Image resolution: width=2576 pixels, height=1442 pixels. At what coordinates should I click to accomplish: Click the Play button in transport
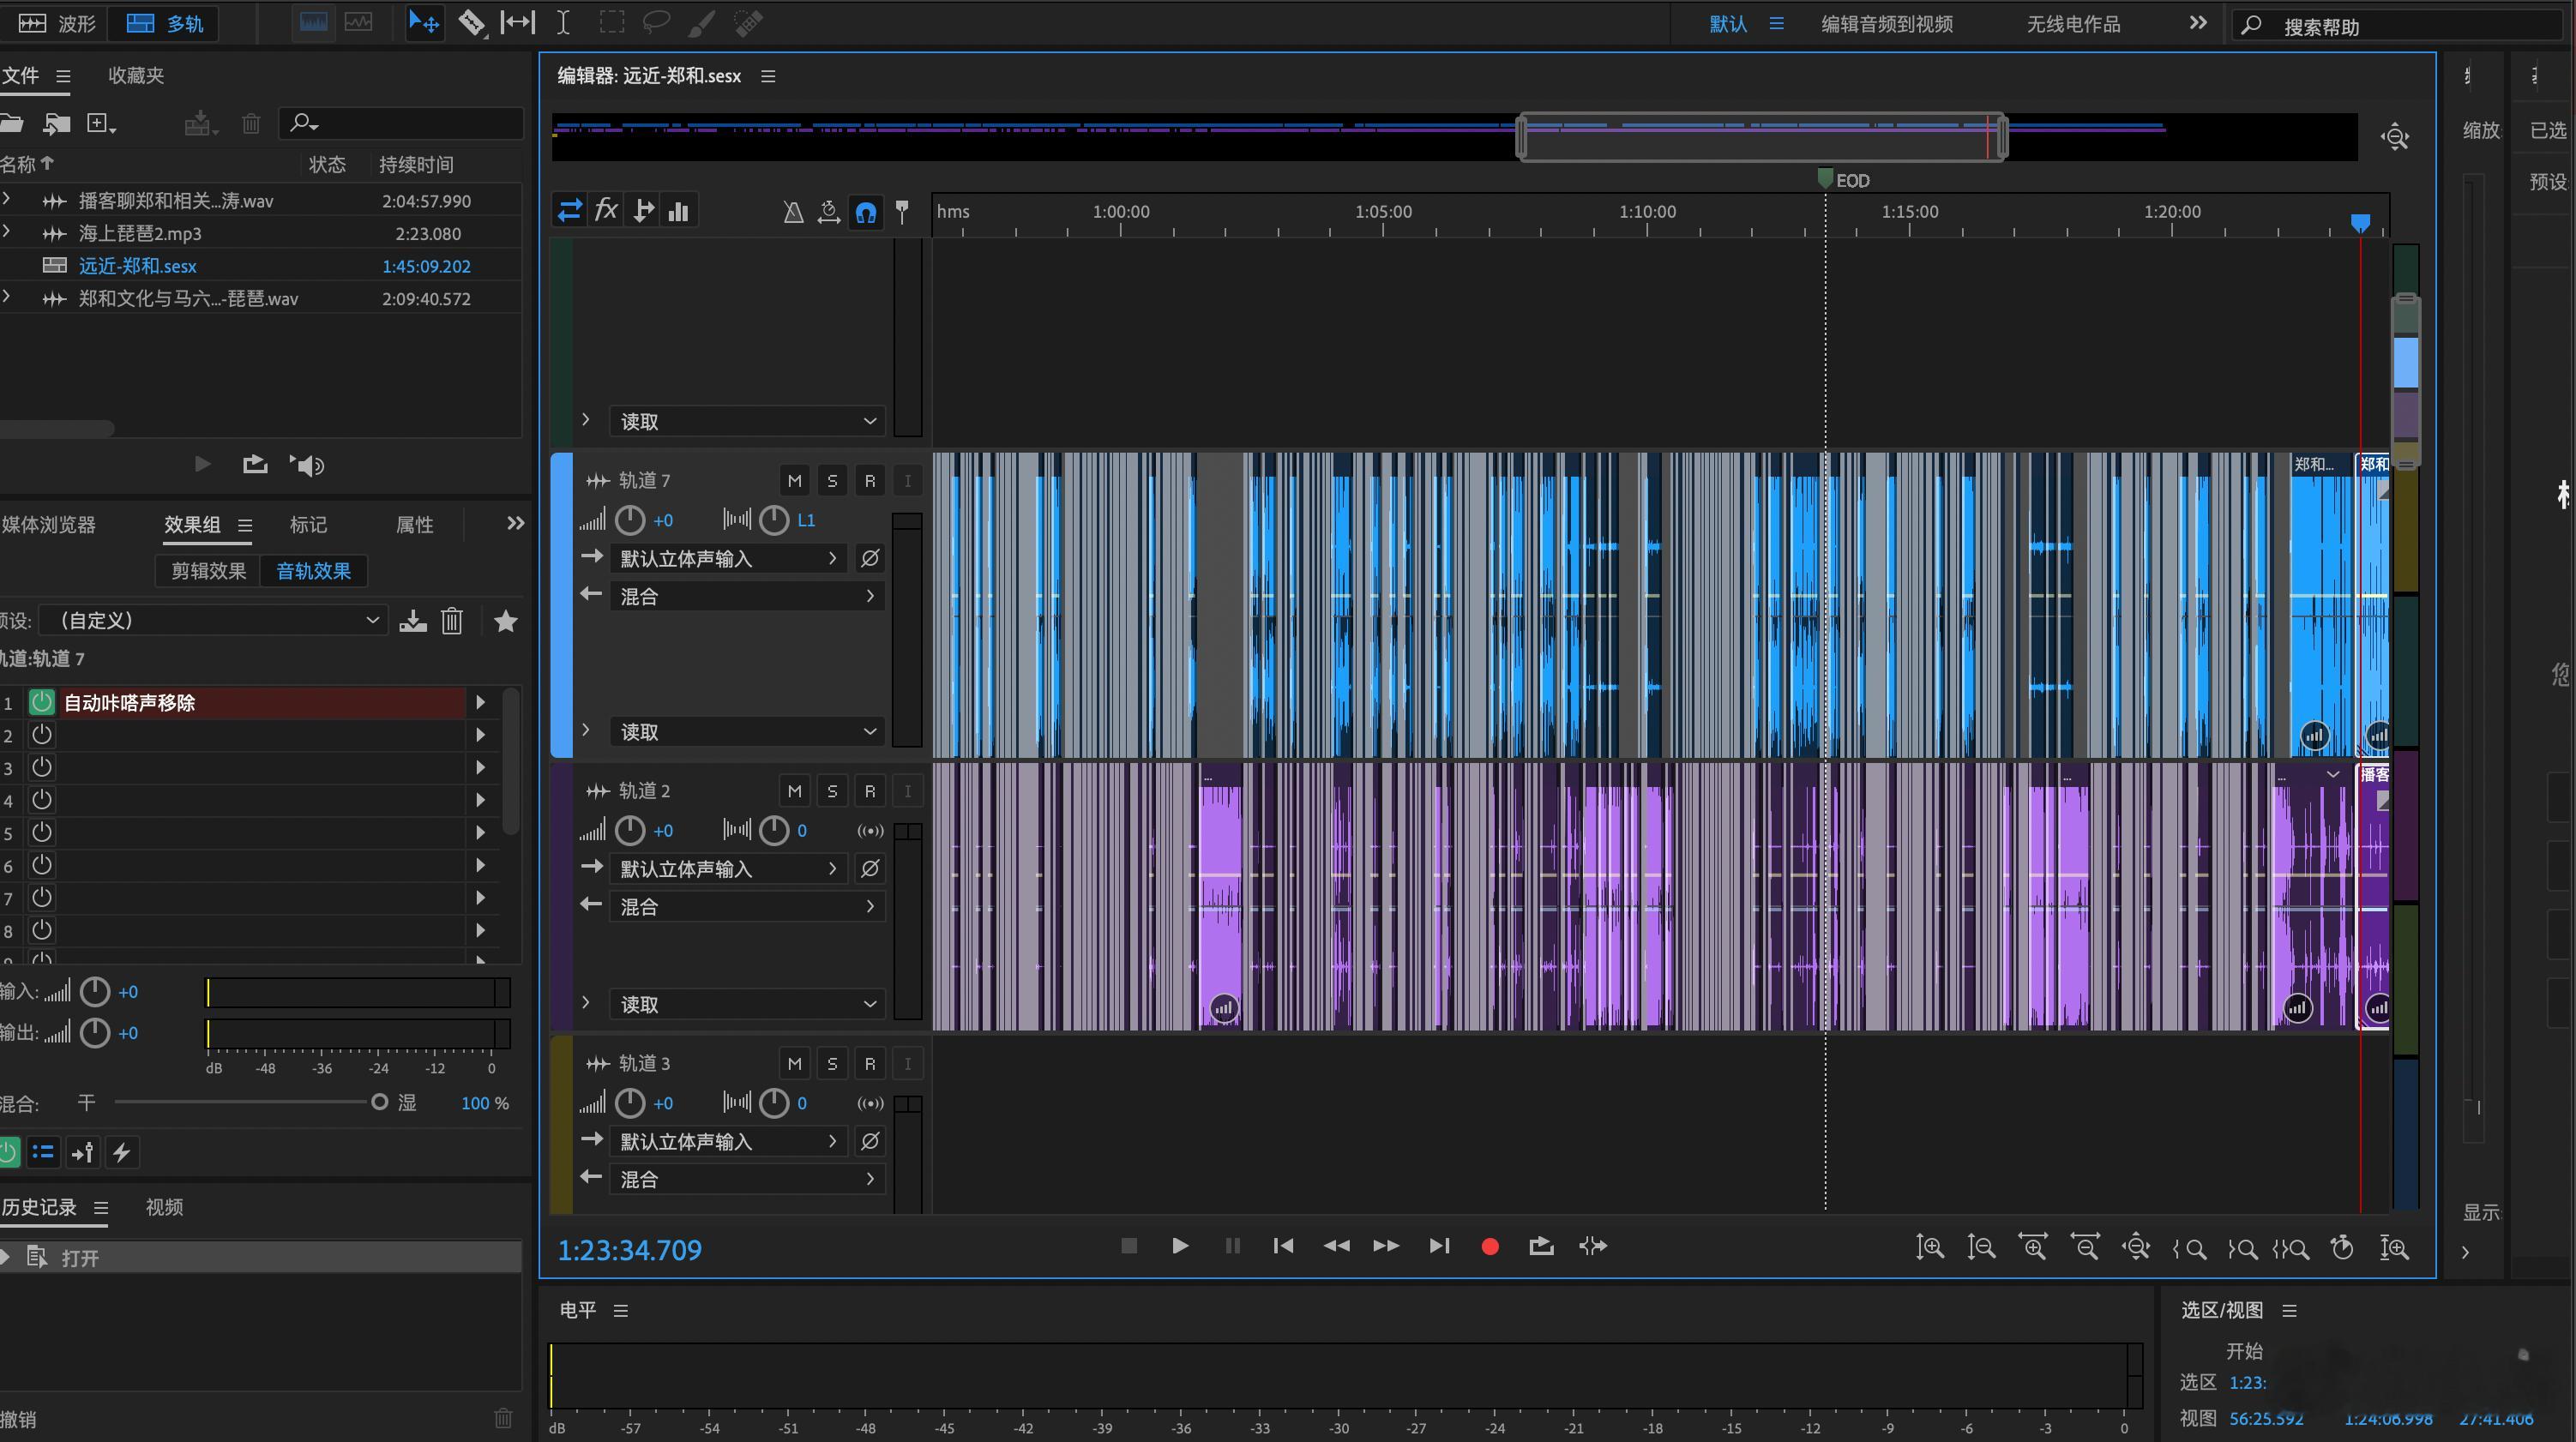(1180, 1246)
